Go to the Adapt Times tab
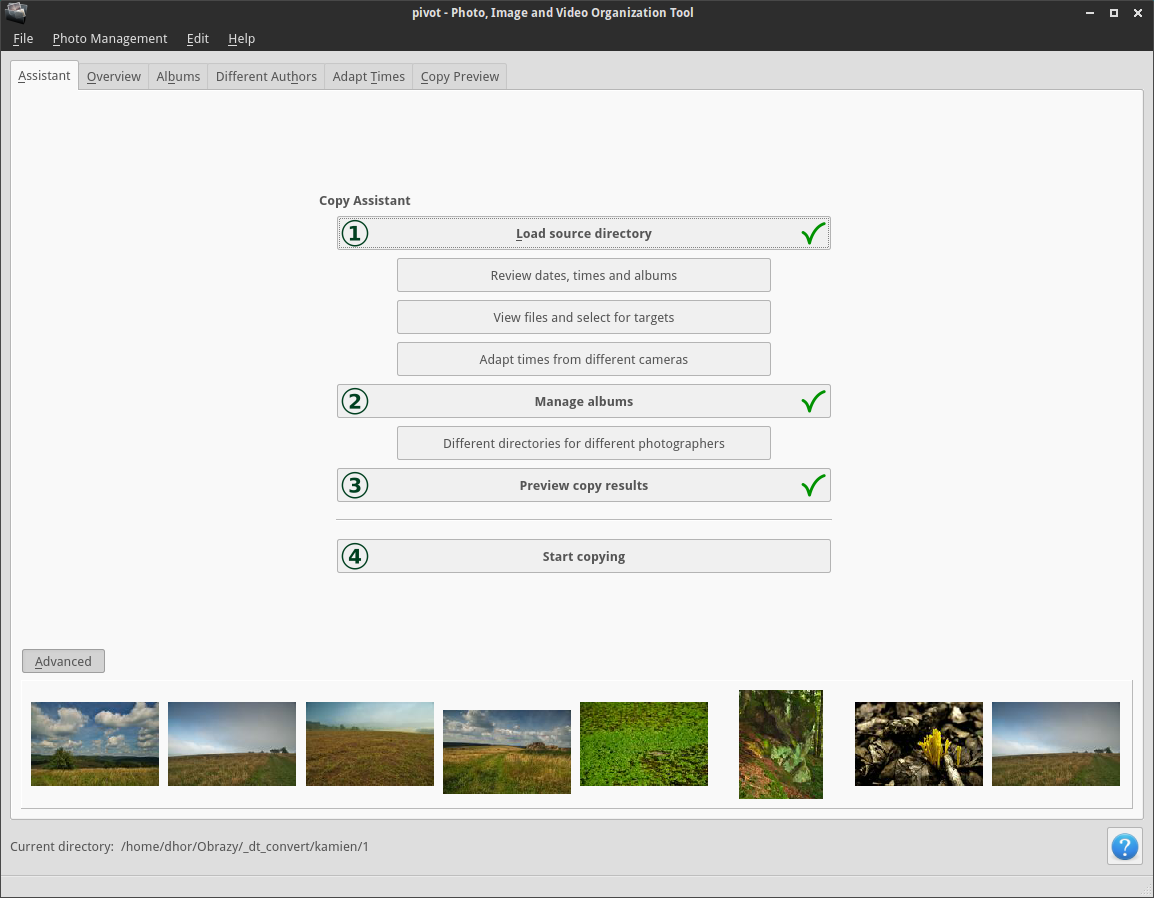This screenshot has width=1154, height=898. point(369,77)
